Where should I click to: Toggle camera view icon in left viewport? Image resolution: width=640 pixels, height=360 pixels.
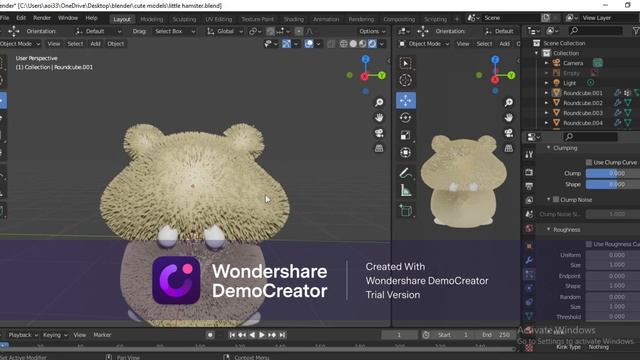tap(379, 133)
